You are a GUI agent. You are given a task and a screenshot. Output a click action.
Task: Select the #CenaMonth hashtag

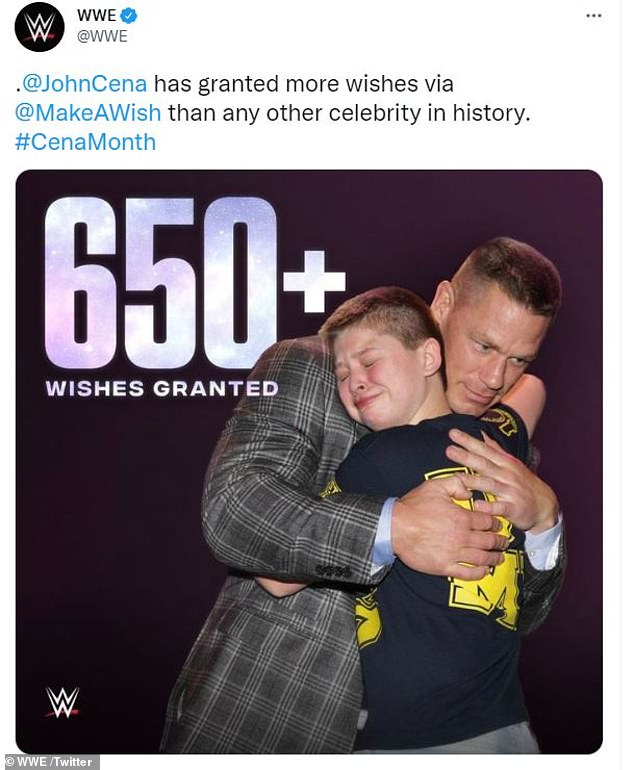(86, 141)
